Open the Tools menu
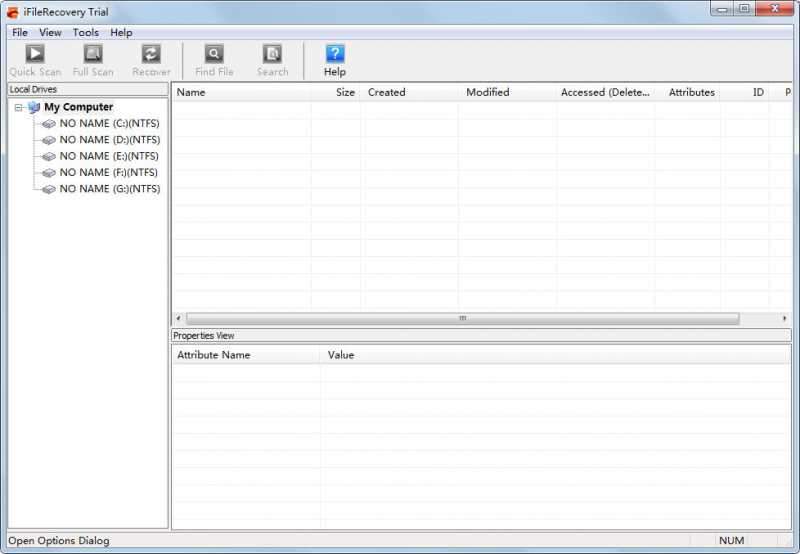This screenshot has height=554, width=800. click(x=85, y=32)
